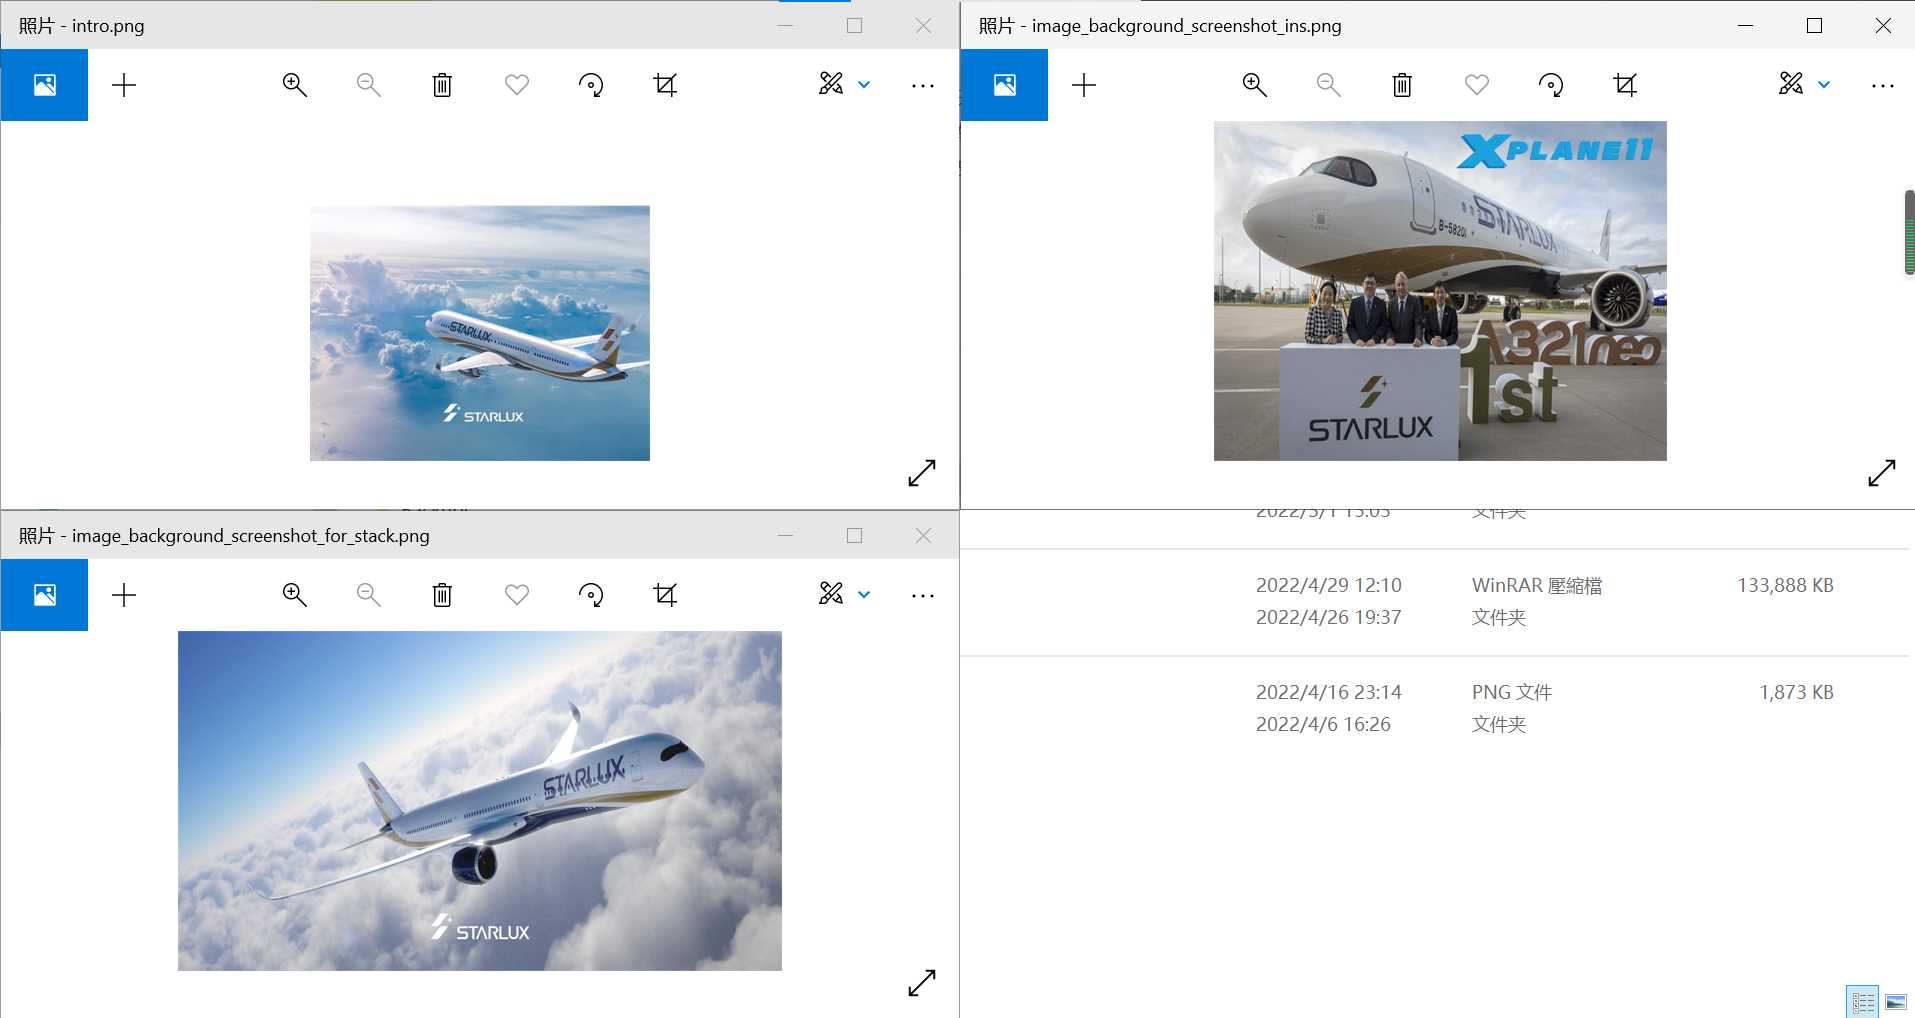Select the PNG 文件 row
Screen dimensions: 1915x1018
pyautogui.click(x=1436, y=692)
